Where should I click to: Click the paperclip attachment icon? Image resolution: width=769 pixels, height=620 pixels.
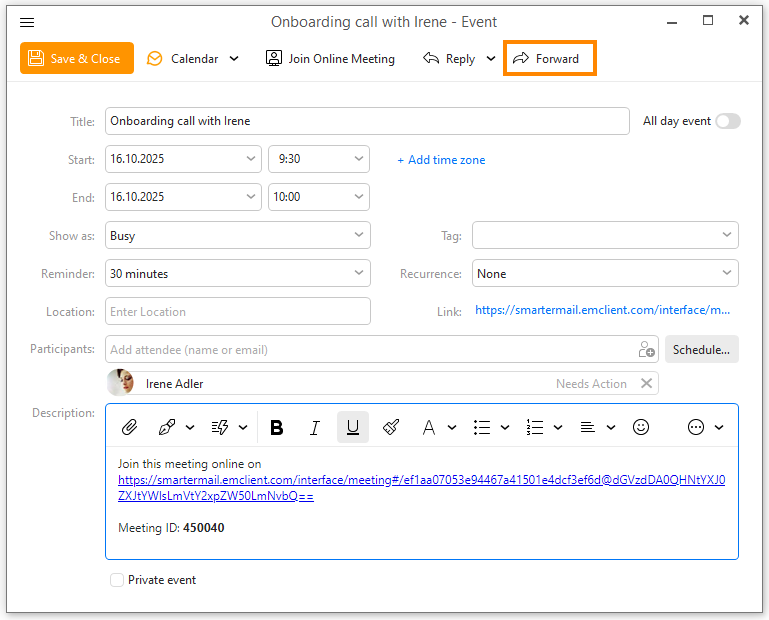click(129, 427)
